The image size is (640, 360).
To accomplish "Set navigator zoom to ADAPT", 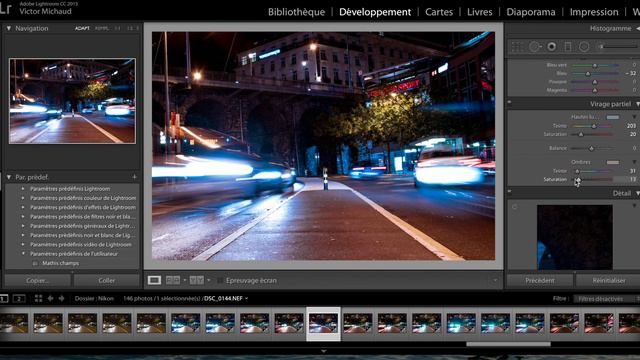I will coord(82,28).
